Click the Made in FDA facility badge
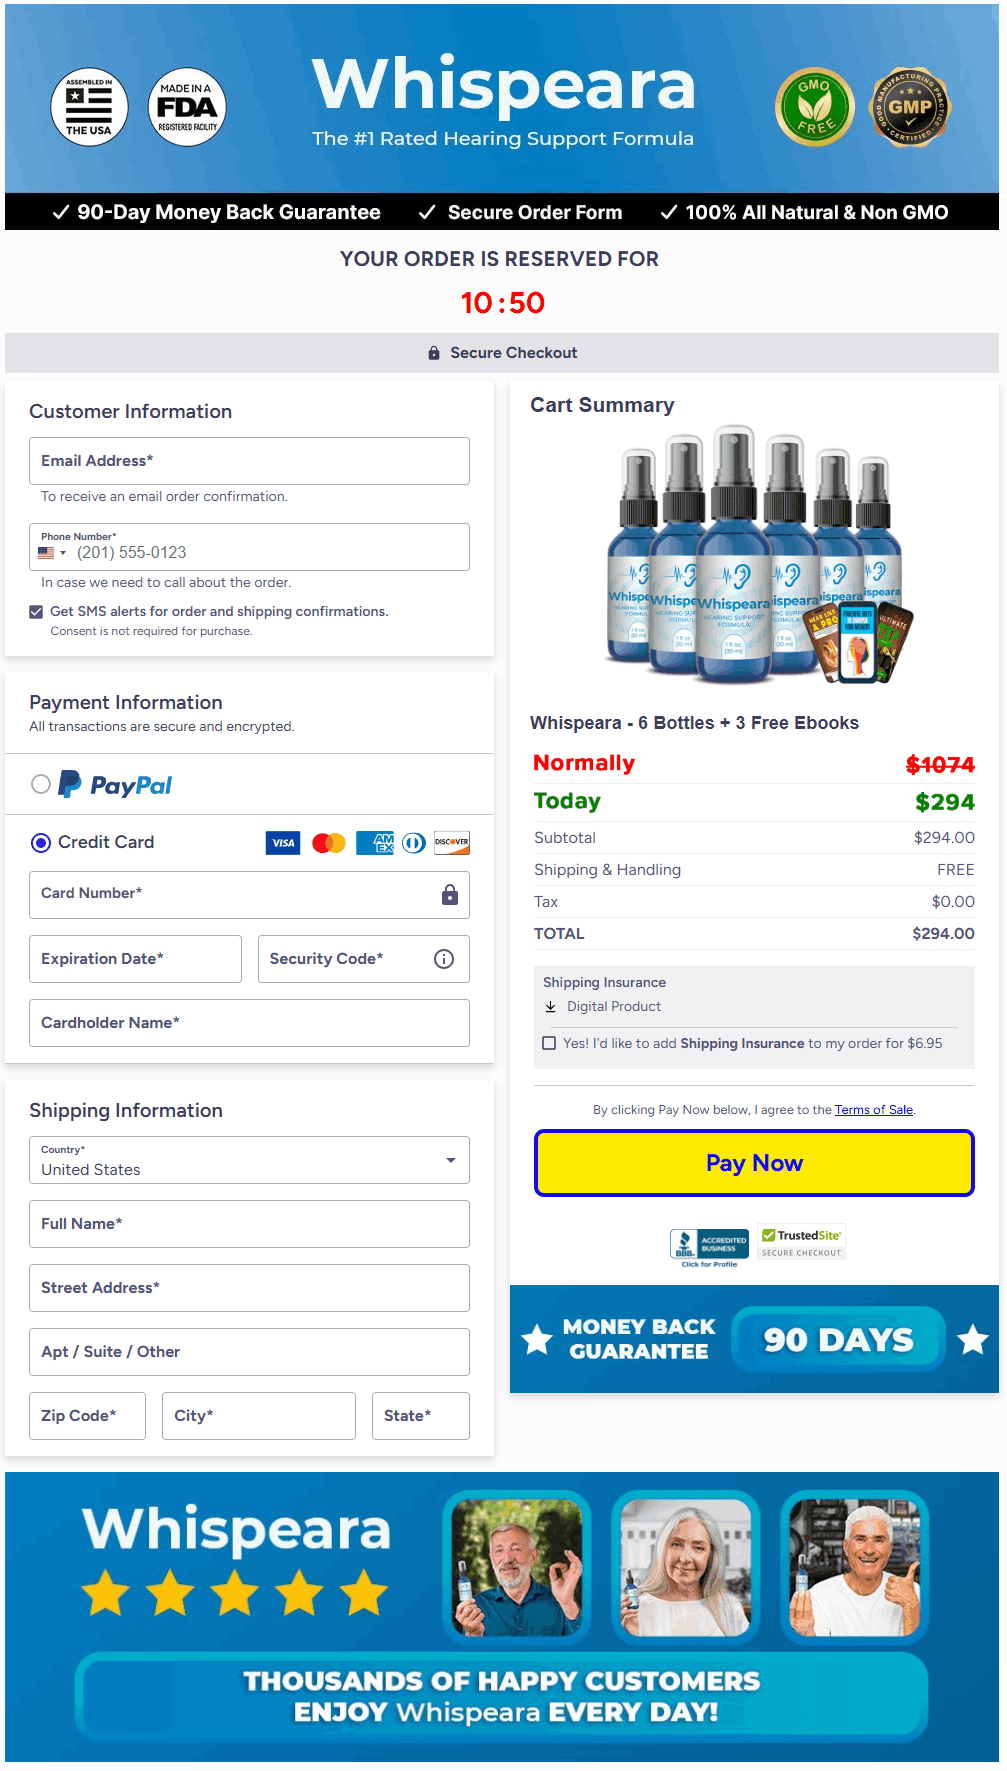1007x1771 pixels. 188,107
